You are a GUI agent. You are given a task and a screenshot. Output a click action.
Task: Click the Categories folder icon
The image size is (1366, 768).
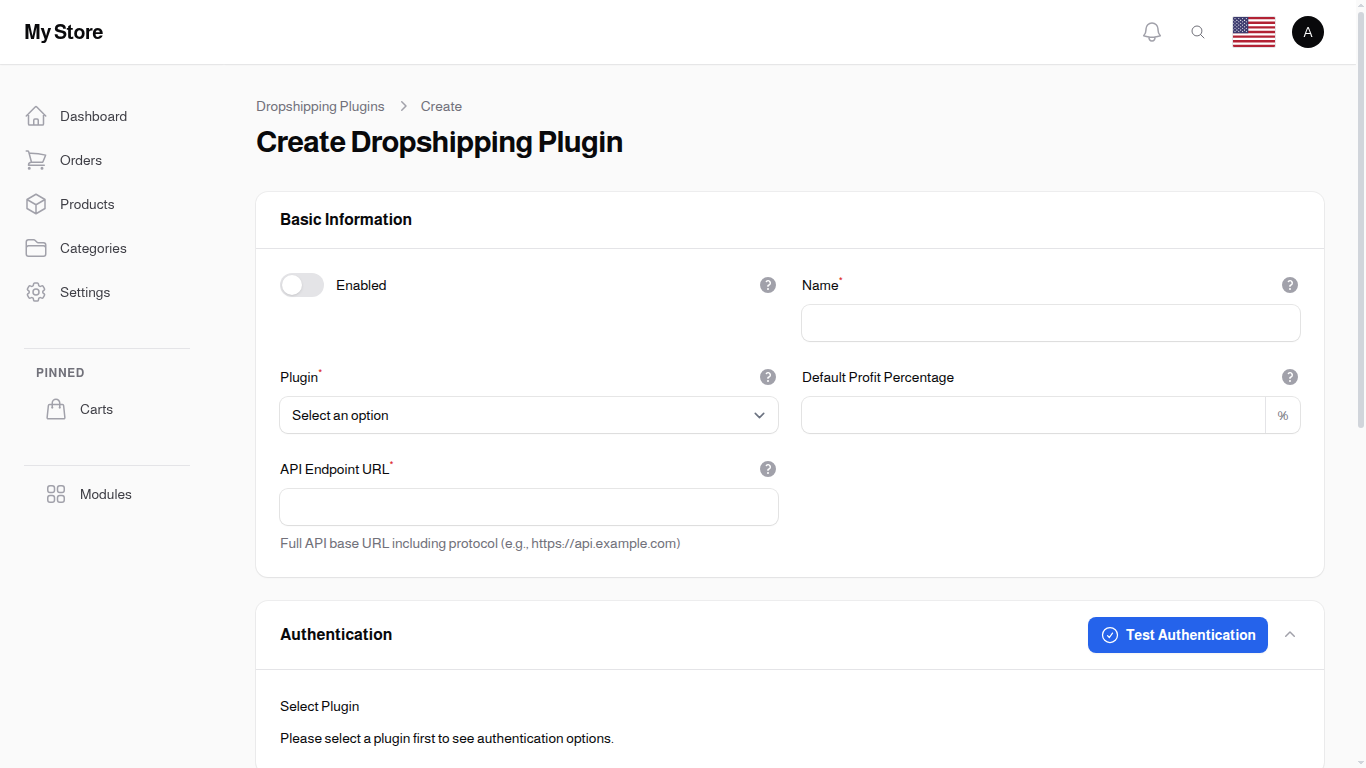coord(36,248)
